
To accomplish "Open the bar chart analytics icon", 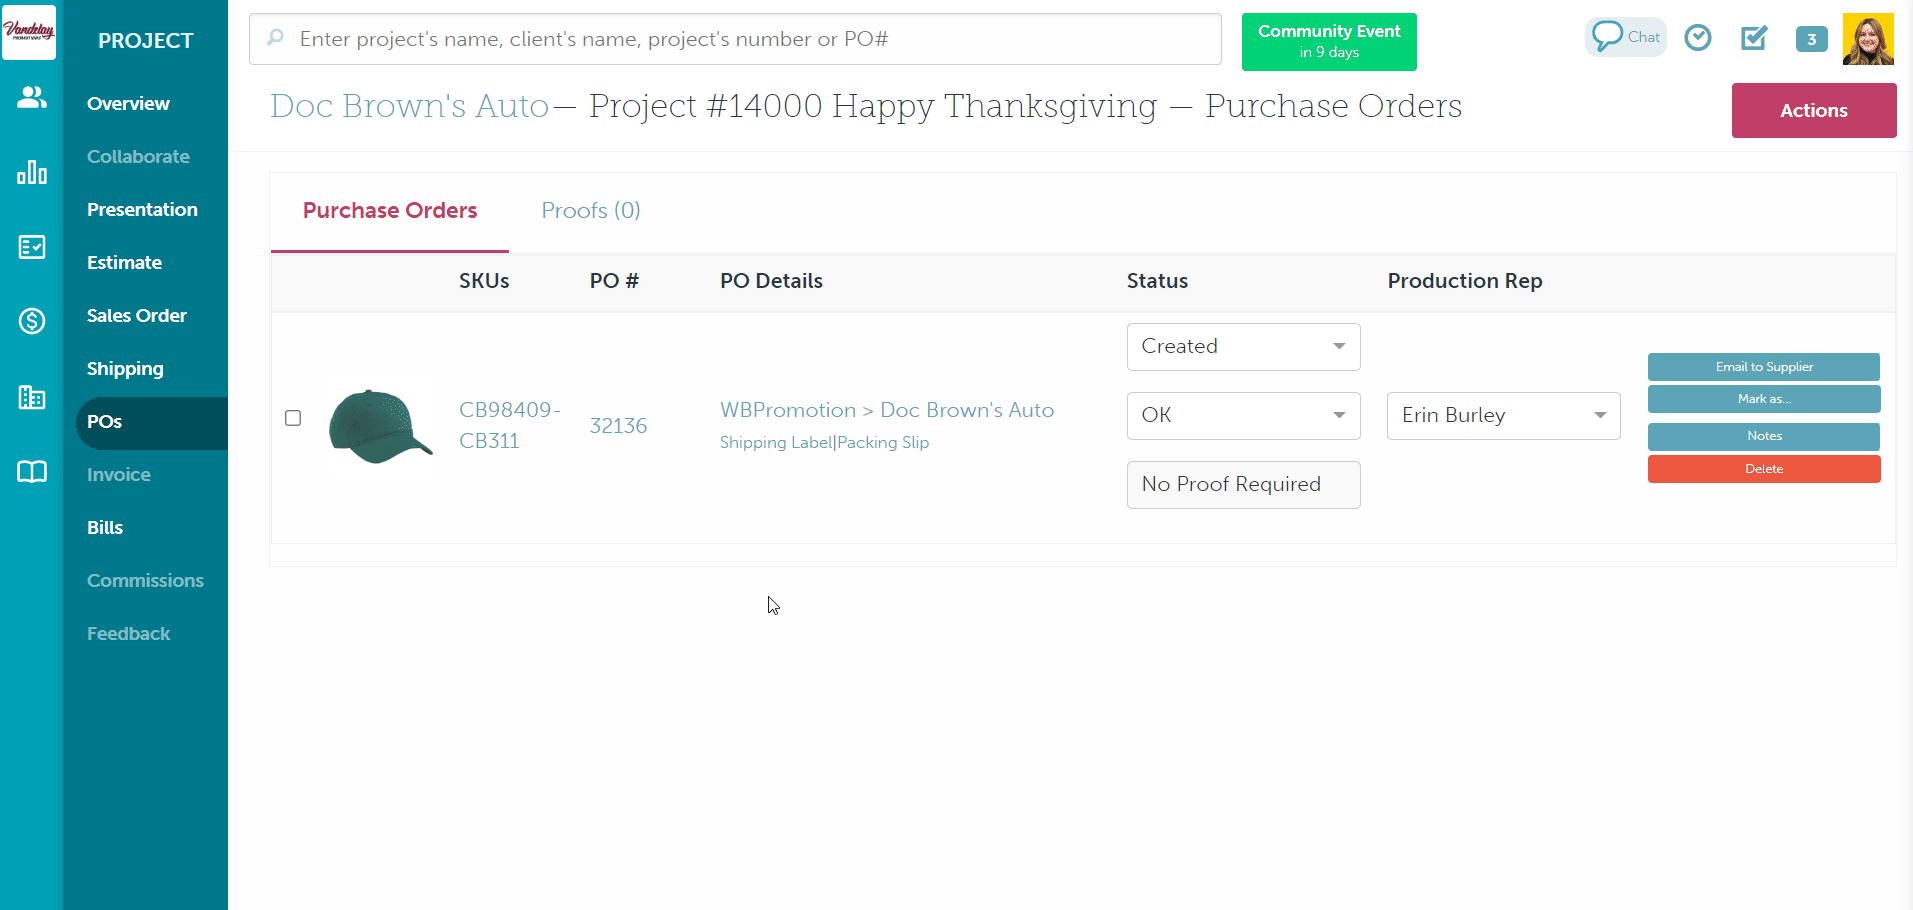I will coord(32,172).
